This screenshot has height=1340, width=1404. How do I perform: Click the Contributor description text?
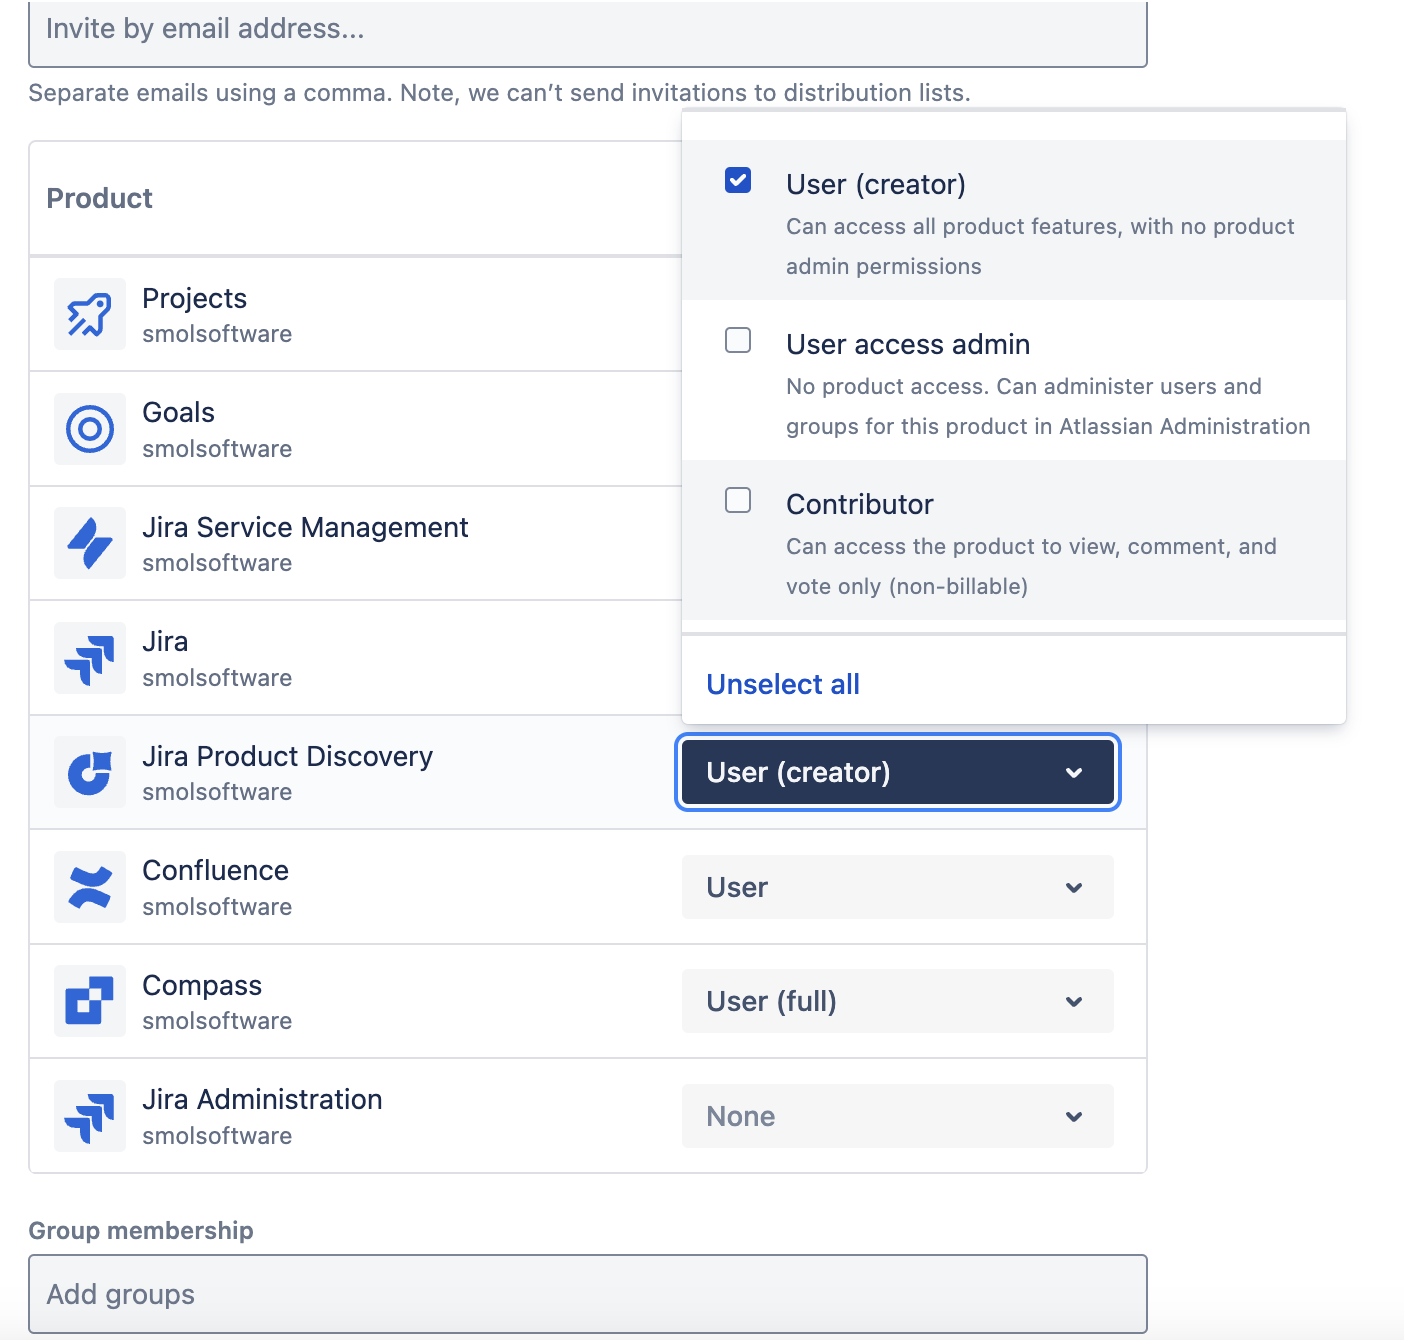tap(1031, 566)
